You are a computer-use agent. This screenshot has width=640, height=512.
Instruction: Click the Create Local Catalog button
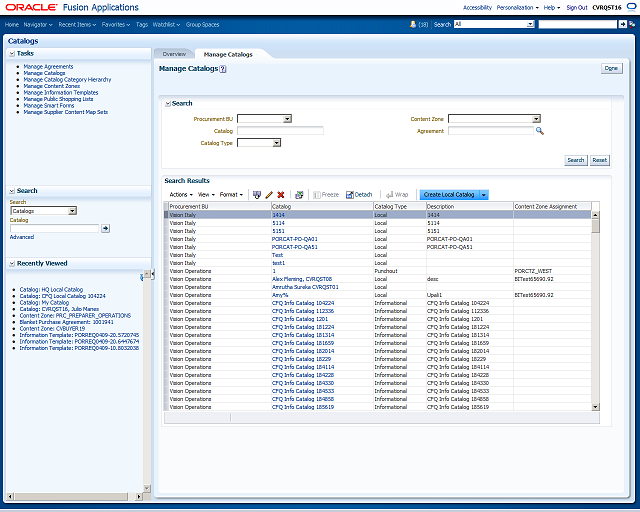[x=449, y=195]
